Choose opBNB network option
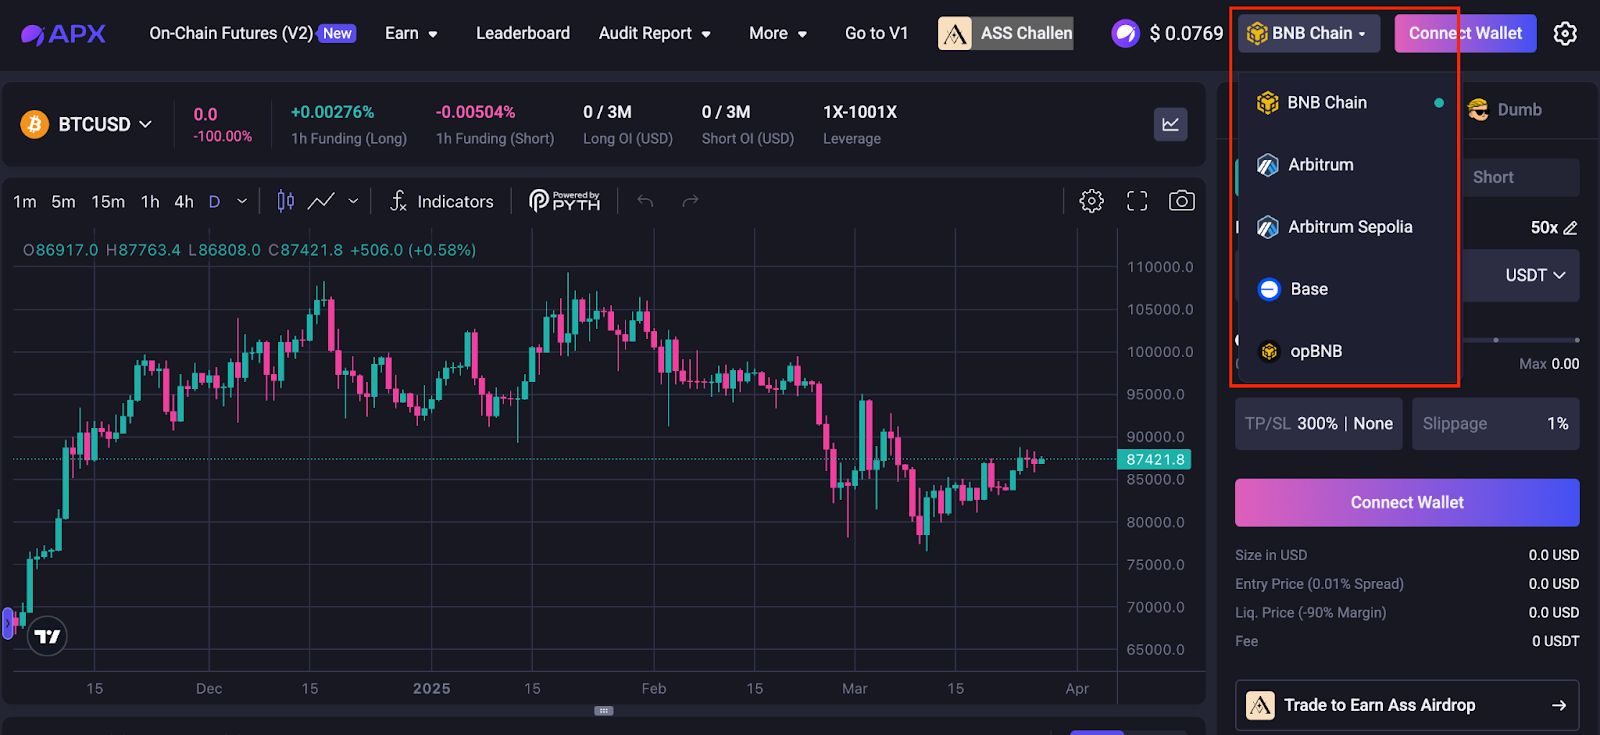The height and width of the screenshot is (735, 1600). coord(1315,351)
